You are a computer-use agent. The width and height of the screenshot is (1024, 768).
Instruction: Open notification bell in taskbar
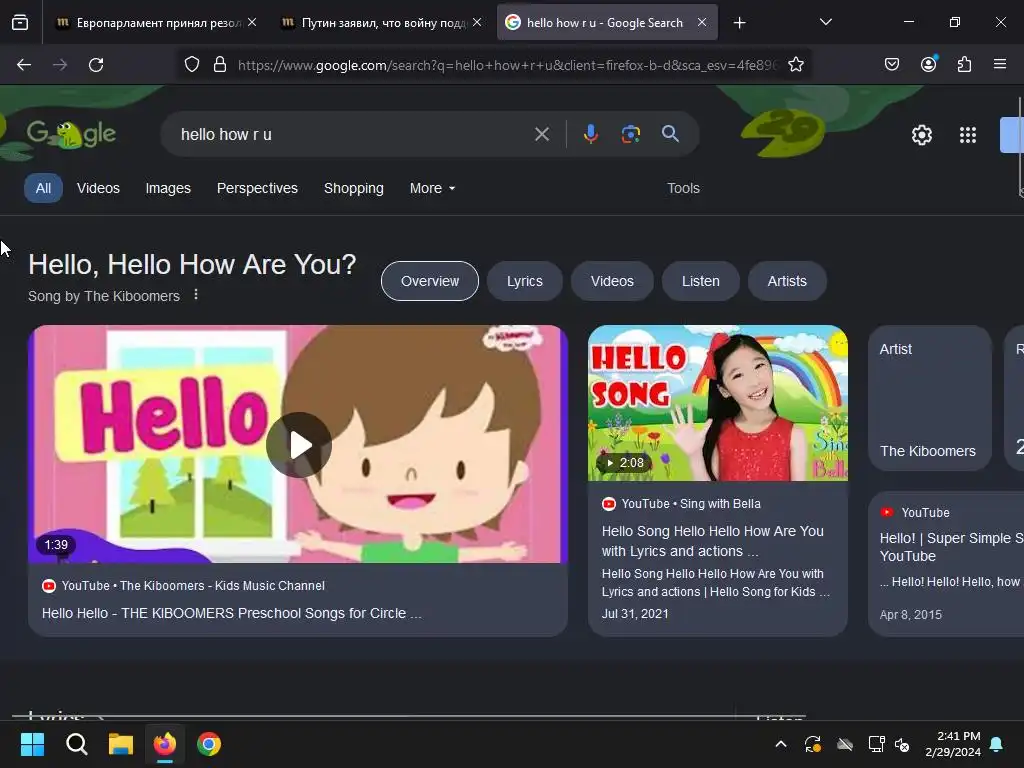tap(997, 744)
